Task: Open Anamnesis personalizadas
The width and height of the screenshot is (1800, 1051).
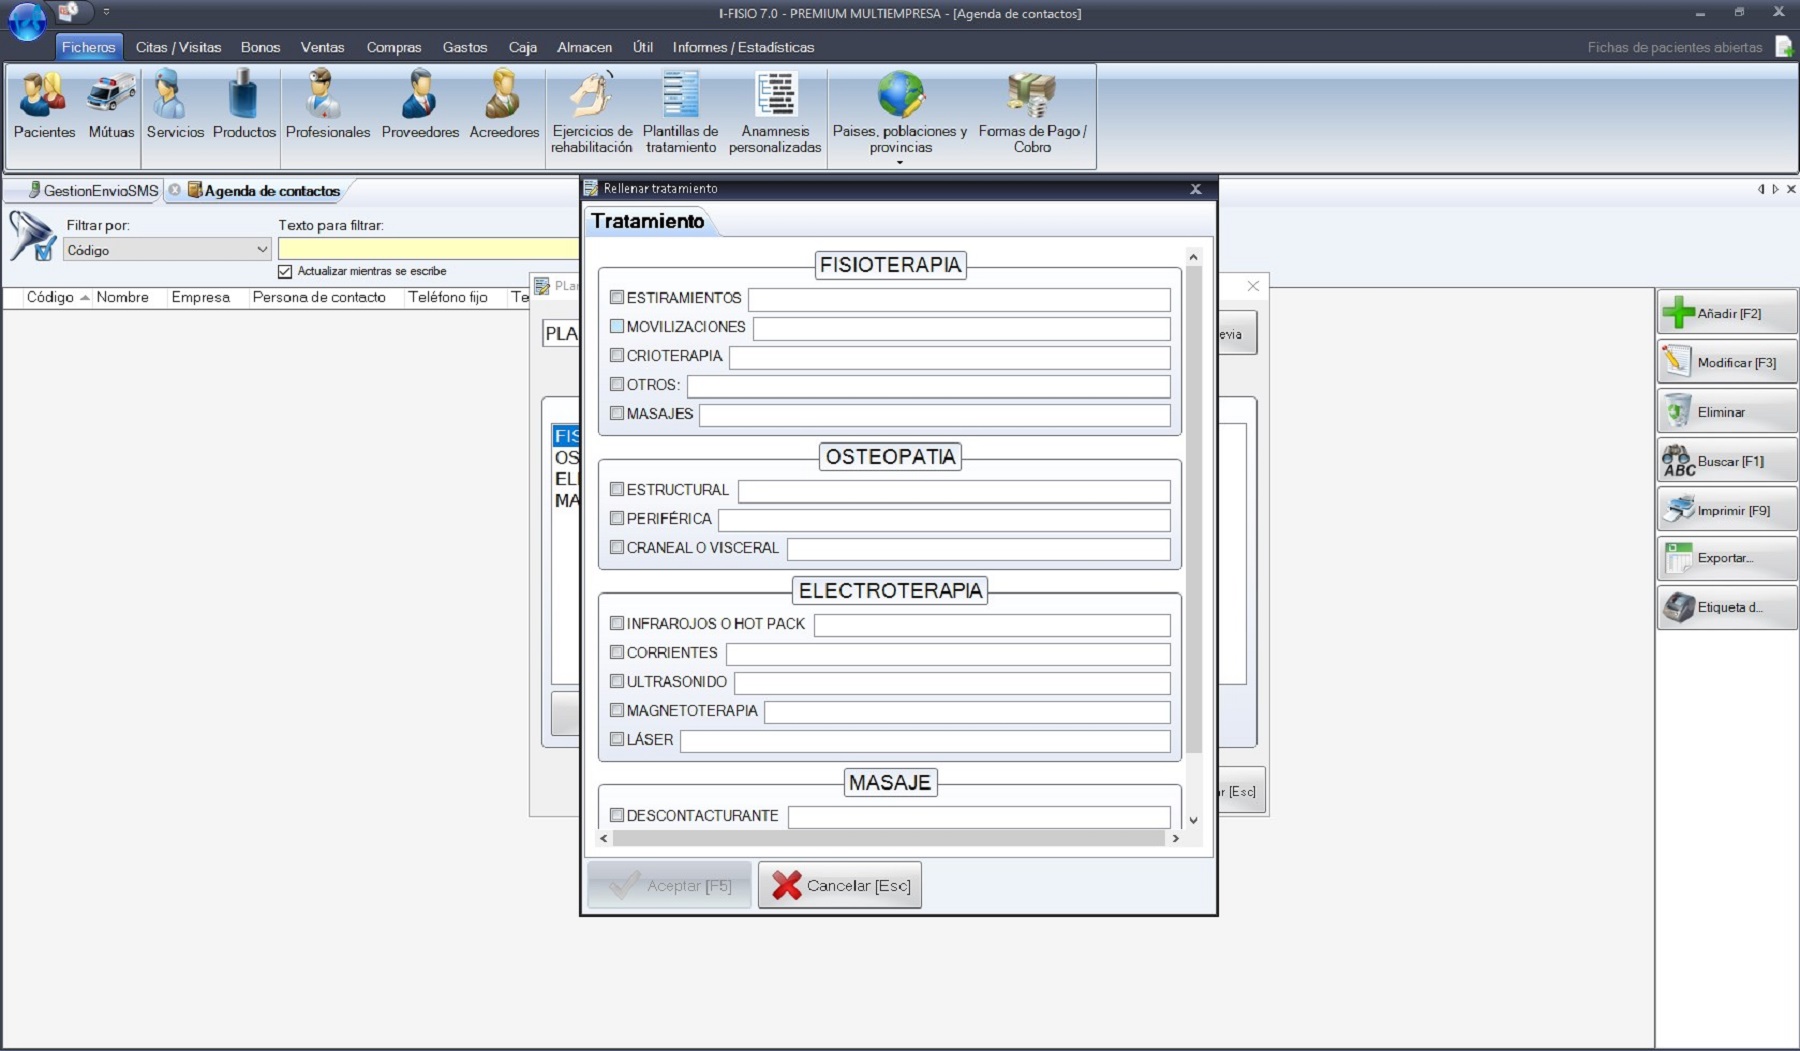Action: point(775,112)
